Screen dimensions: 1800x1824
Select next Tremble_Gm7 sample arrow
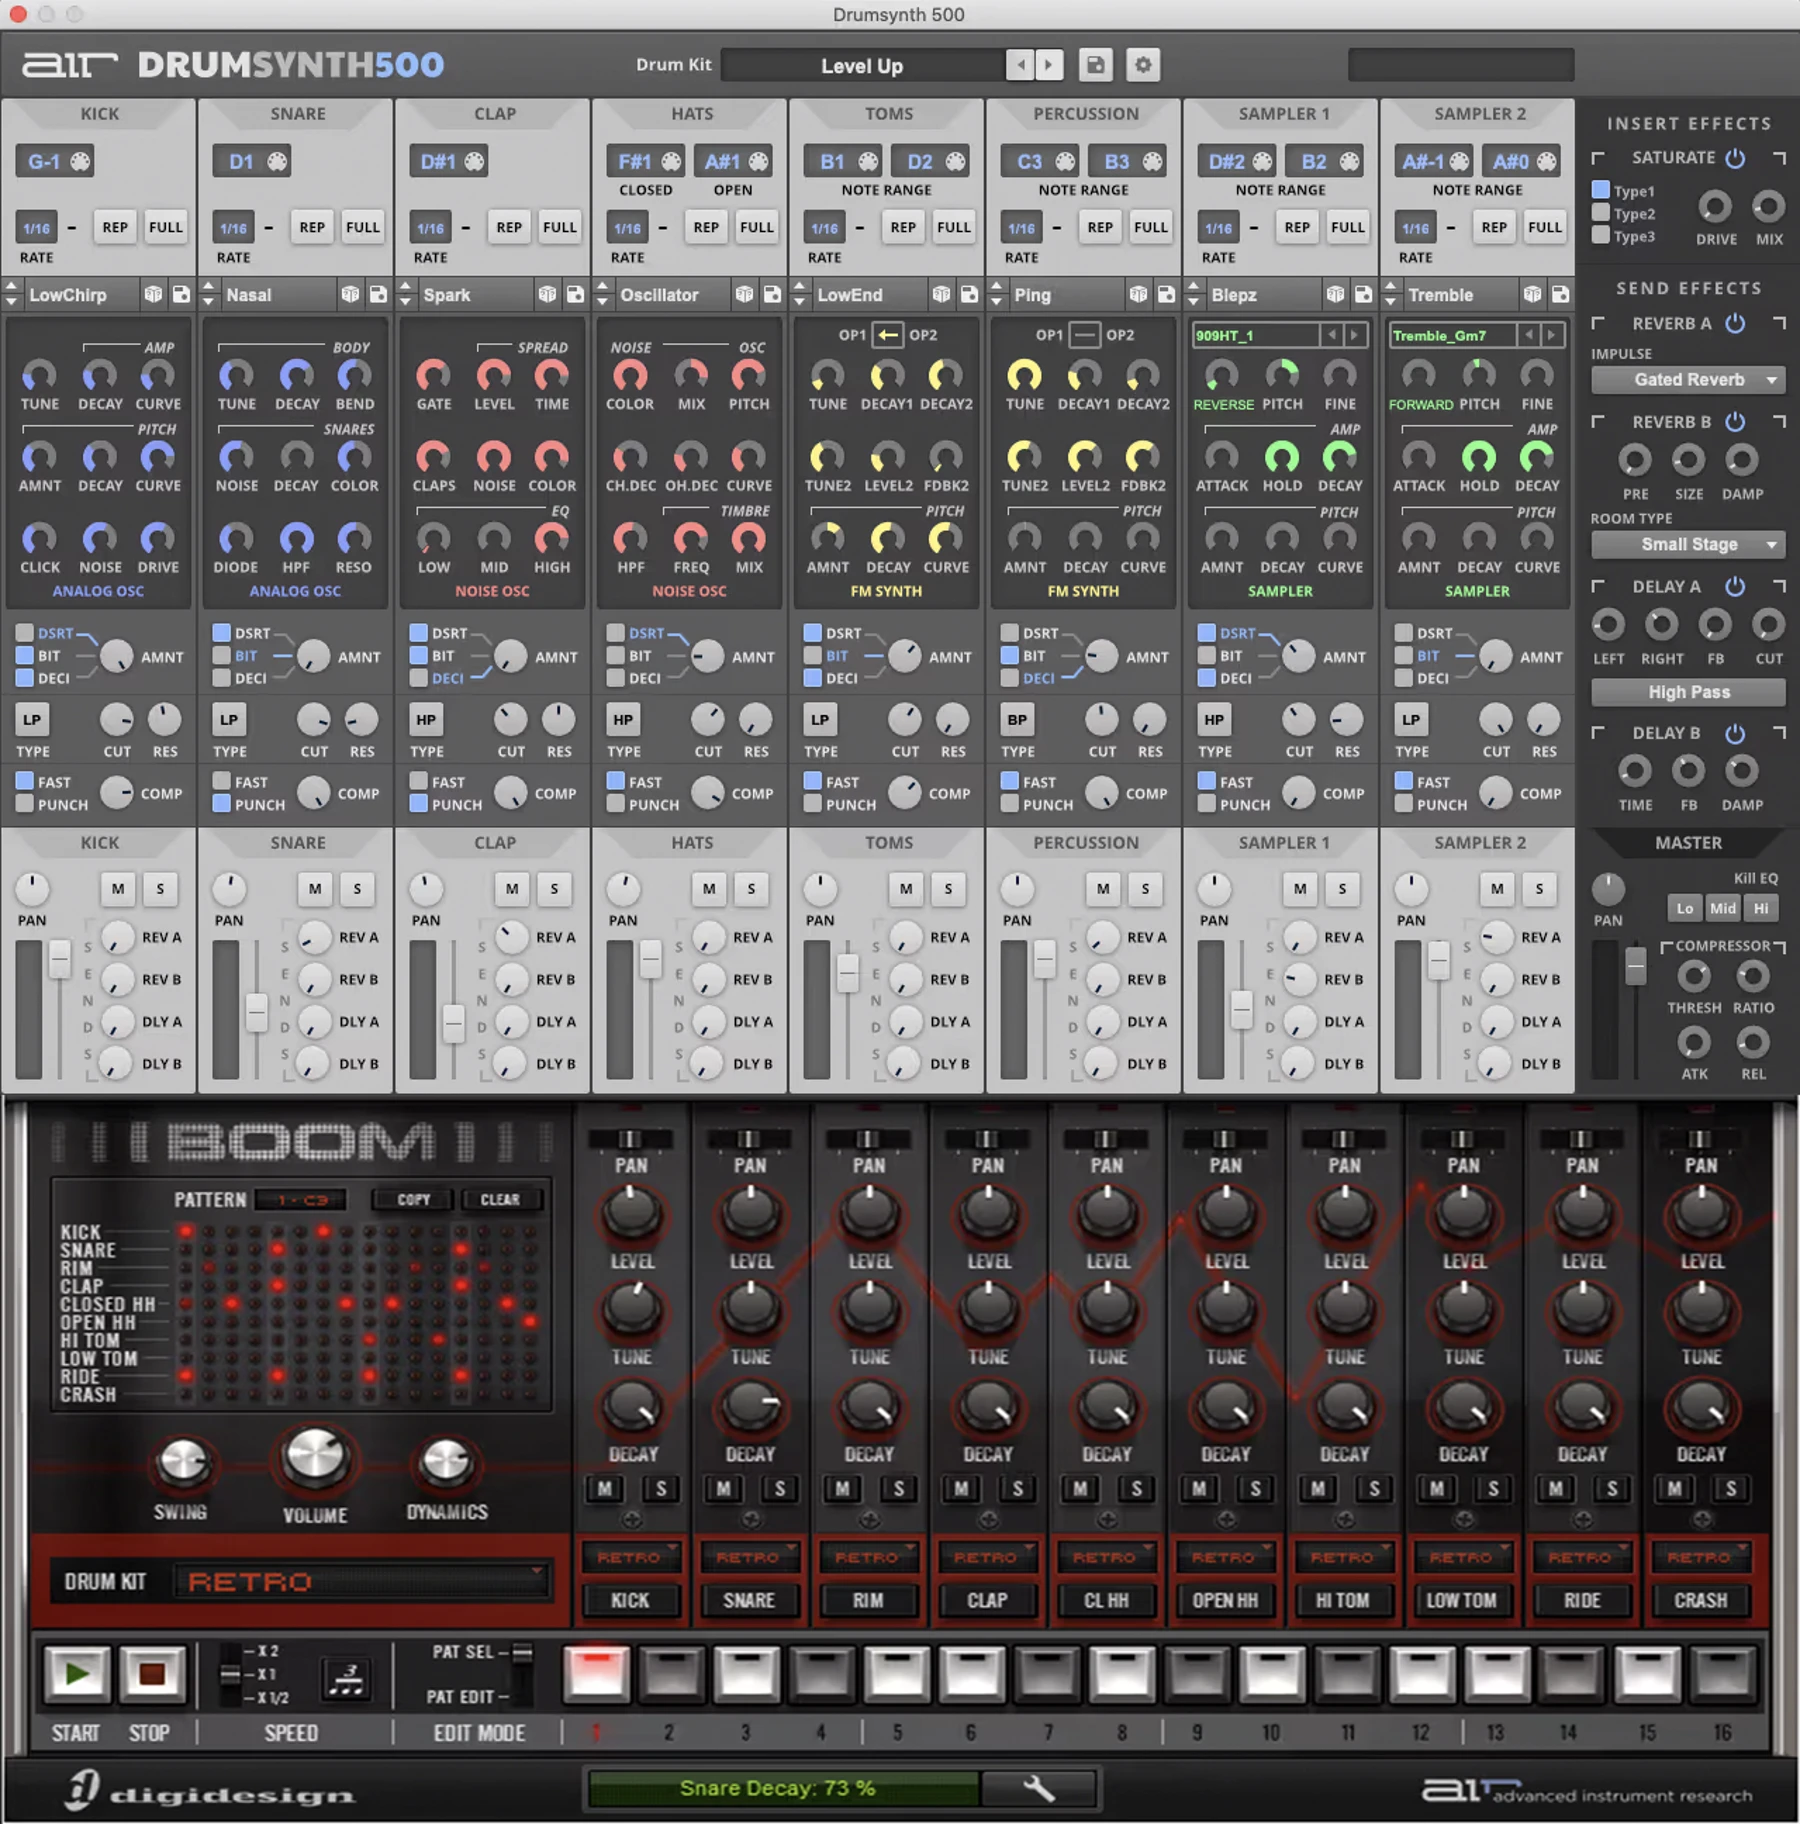[1552, 335]
